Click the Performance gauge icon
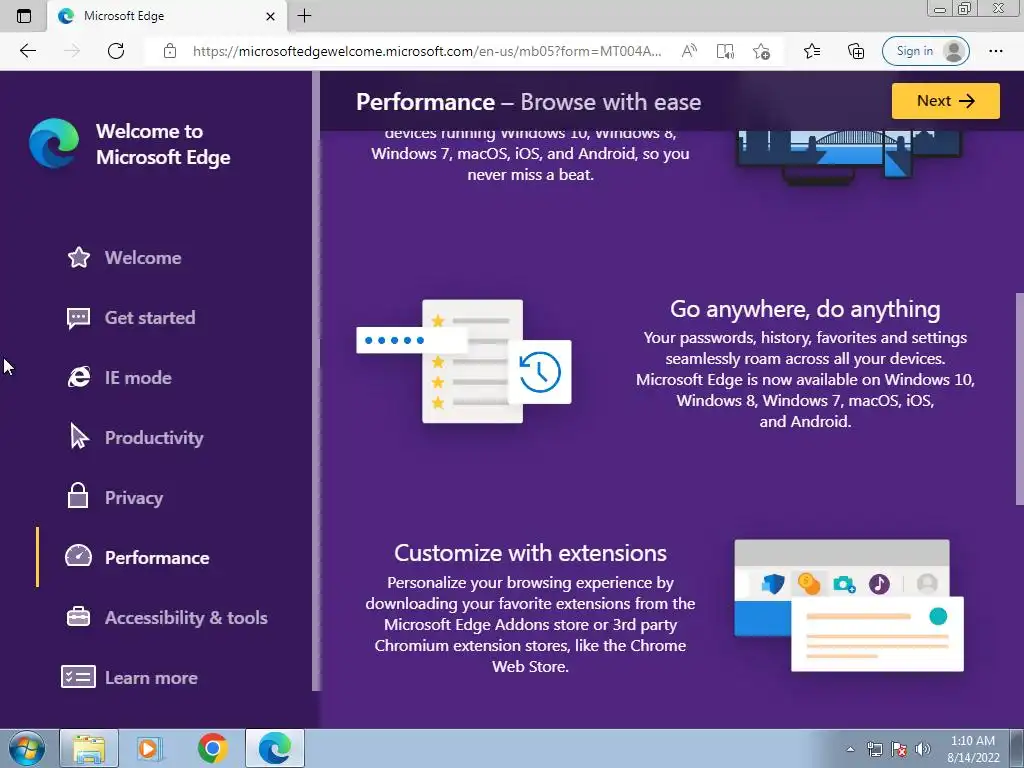Viewport: 1024px width, 768px height. (78, 556)
